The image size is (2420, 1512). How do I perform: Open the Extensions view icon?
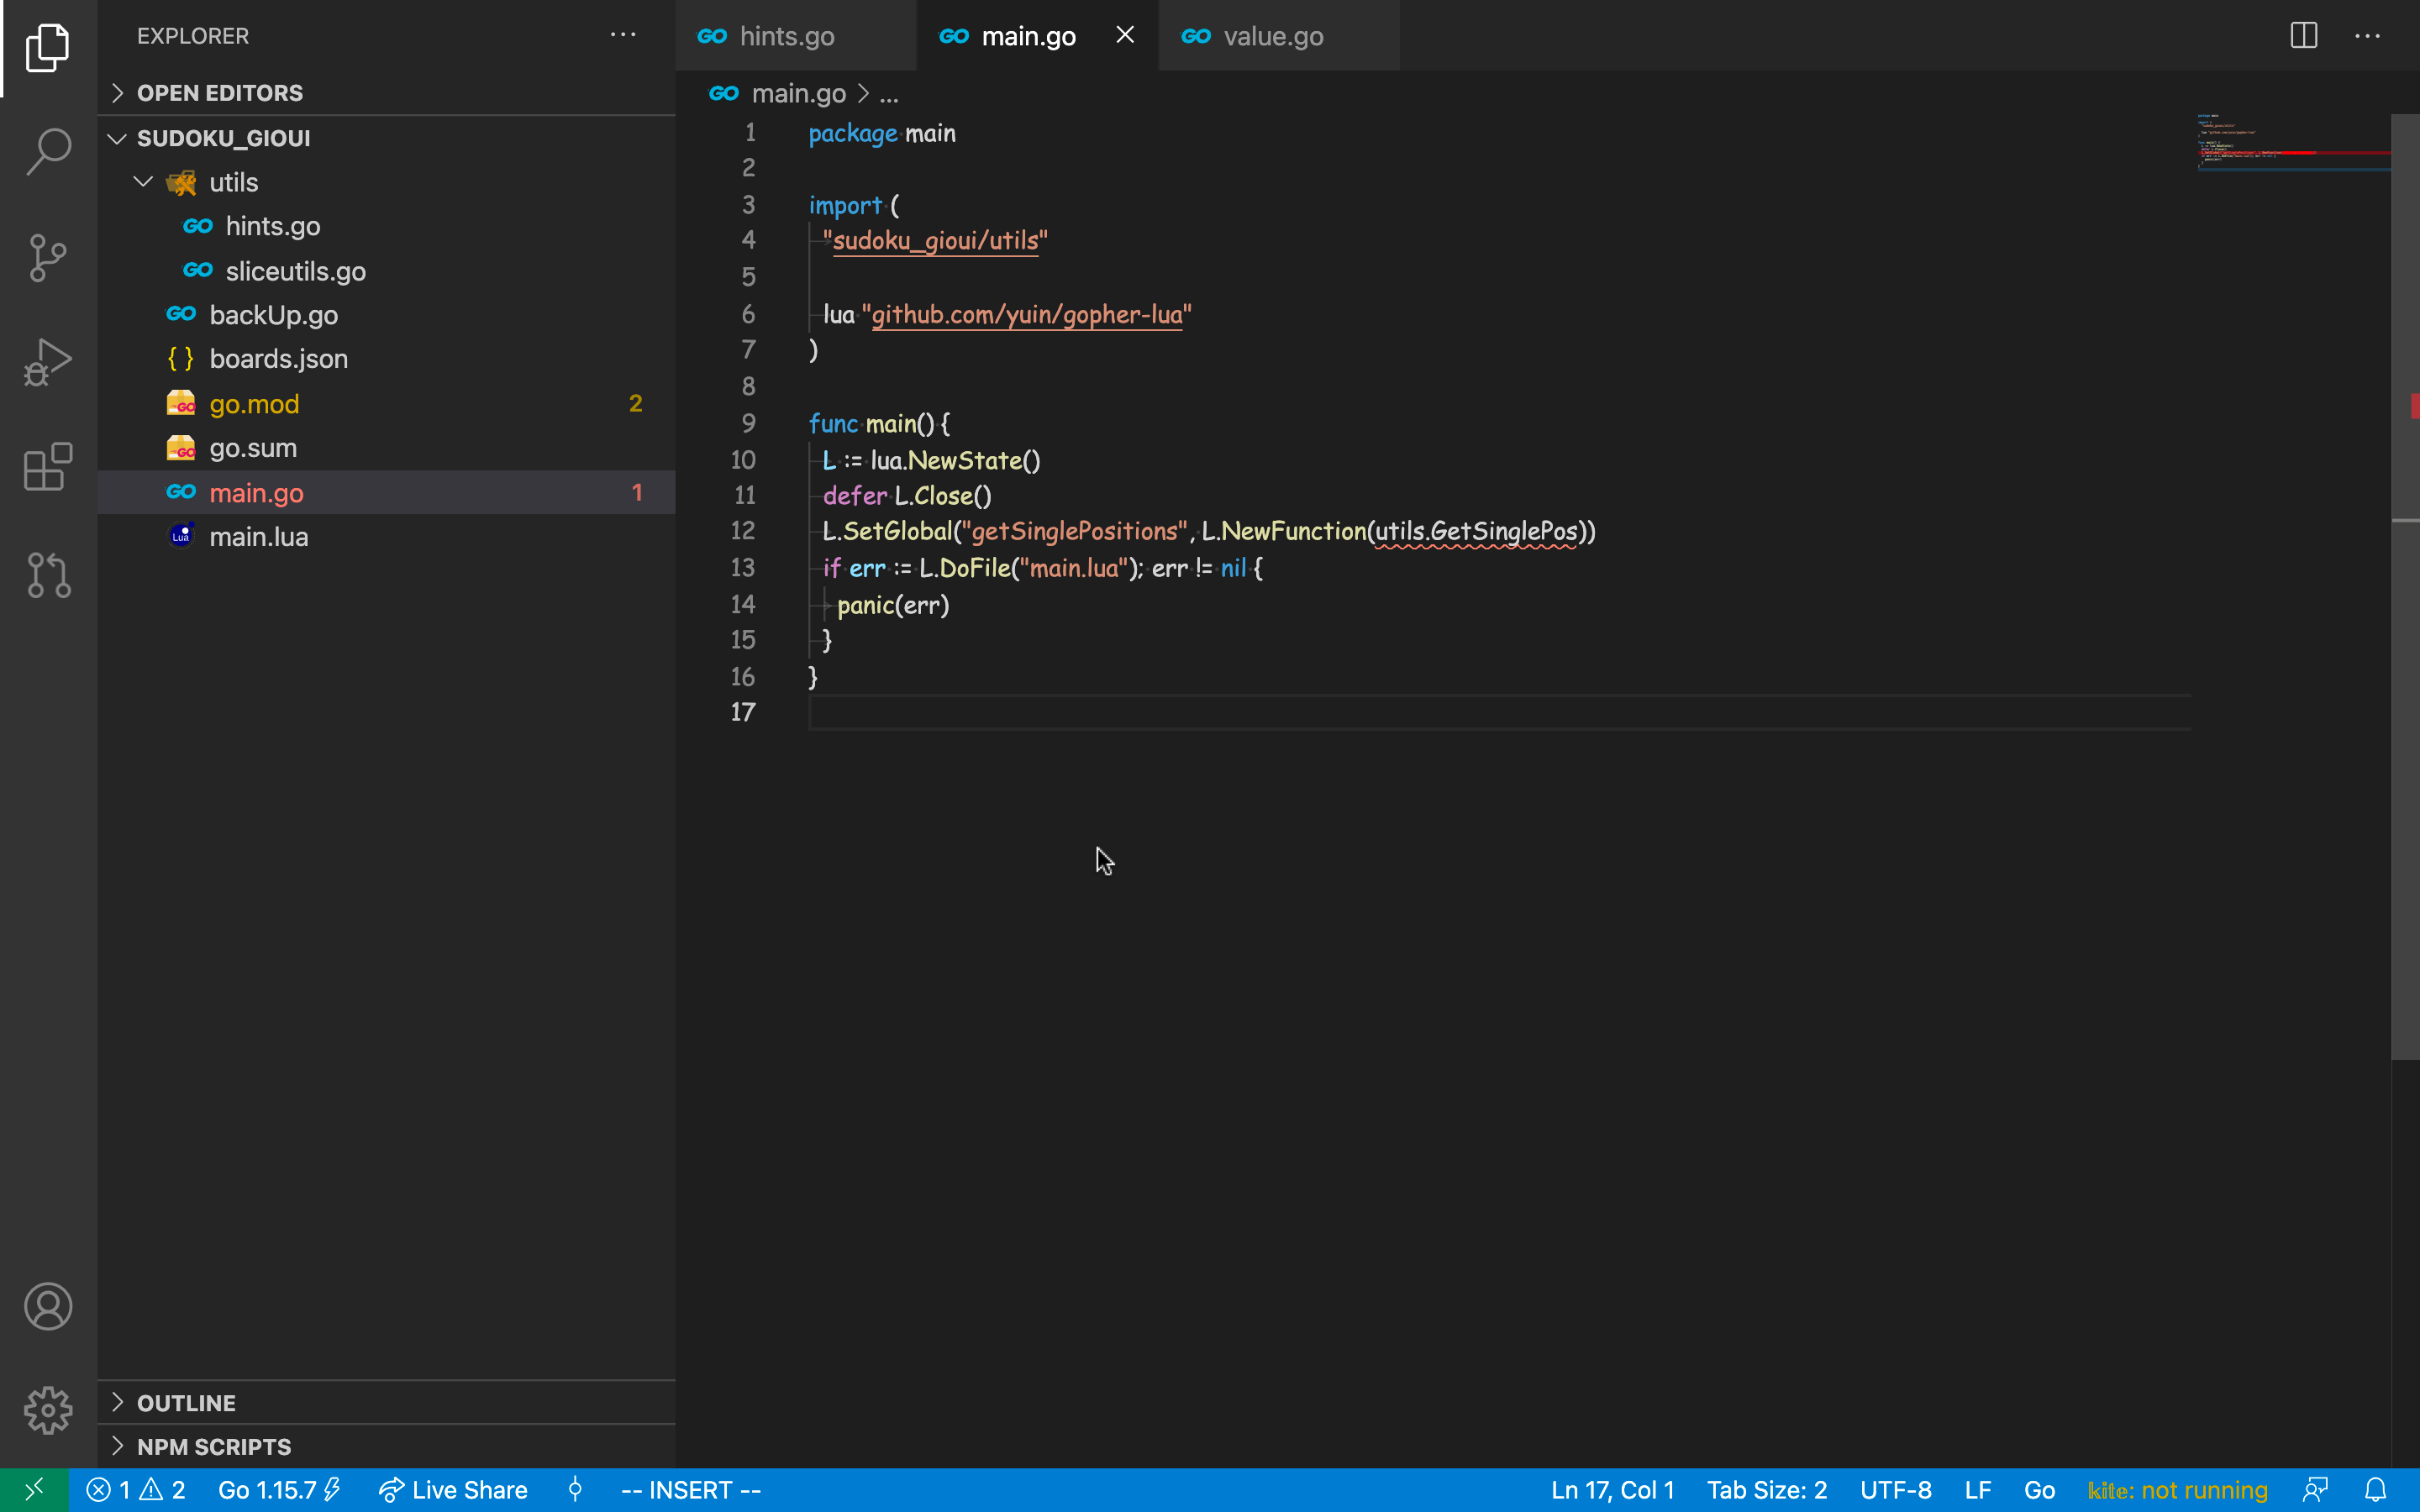pyautogui.click(x=48, y=467)
